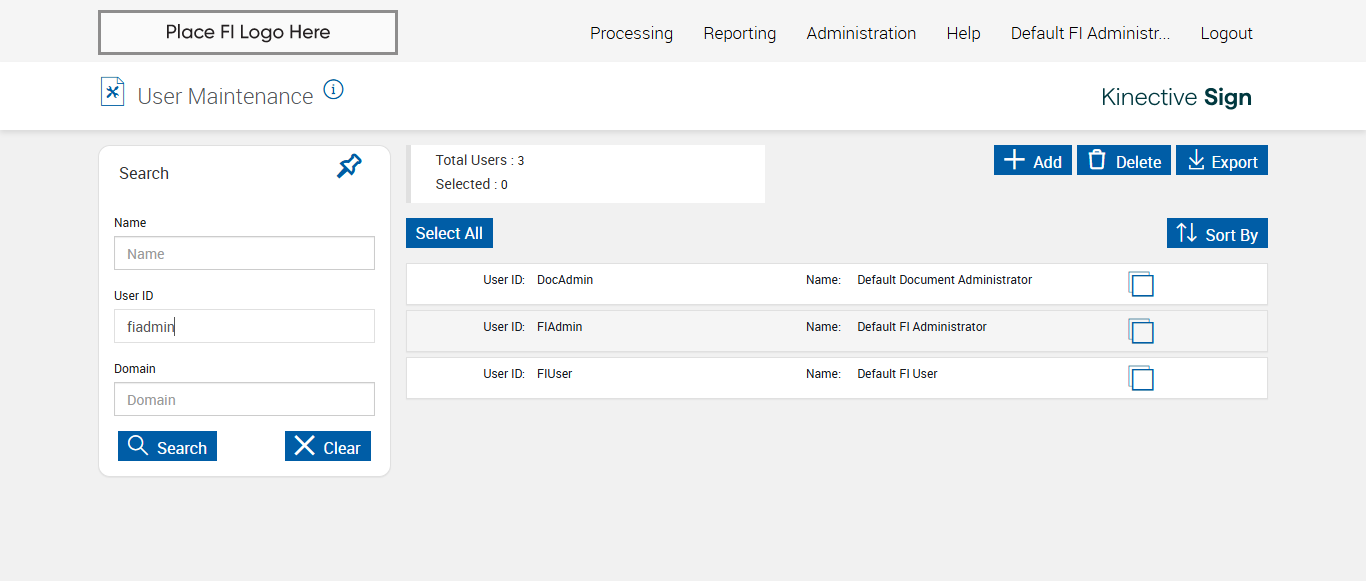Check the FIAdmin user checkbox
This screenshot has height=581, width=1366.
(x=1142, y=332)
